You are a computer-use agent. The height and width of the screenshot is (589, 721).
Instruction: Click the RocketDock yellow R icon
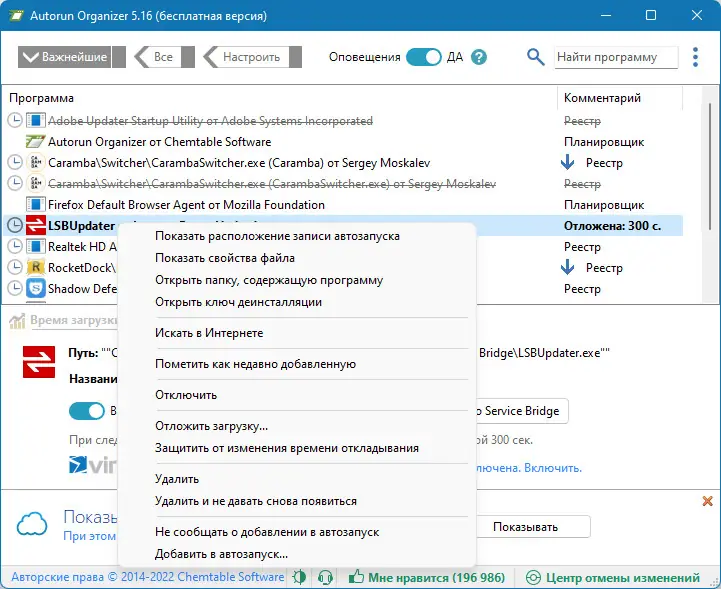point(35,267)
